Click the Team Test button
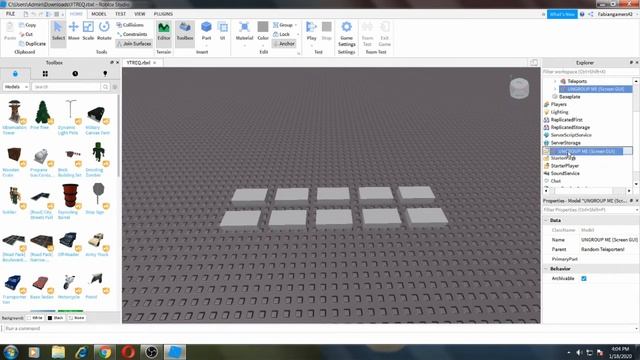This screenshot has width=640, height=360. [367, 34]
